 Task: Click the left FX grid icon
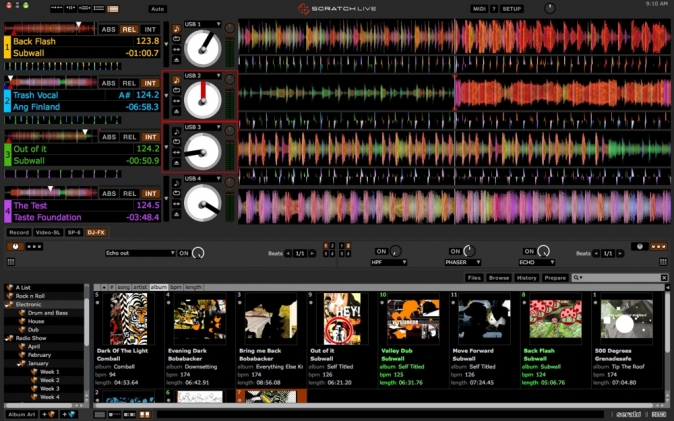click(11, 262)
